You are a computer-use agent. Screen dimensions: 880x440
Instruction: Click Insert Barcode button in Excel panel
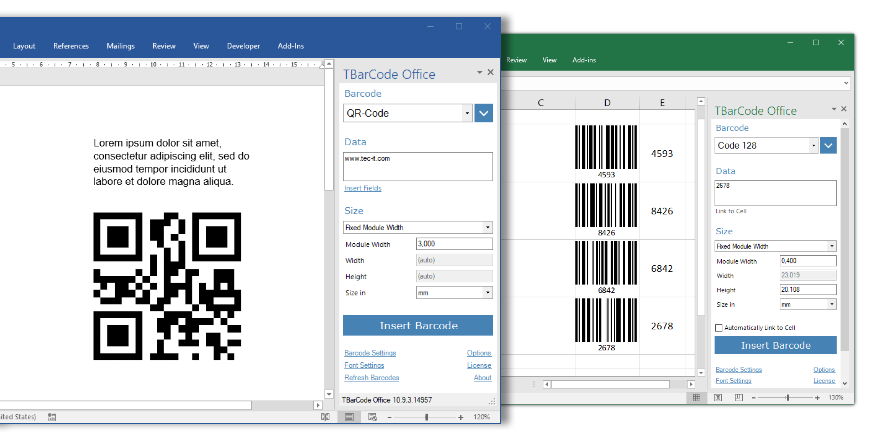(x=776, y=345)
